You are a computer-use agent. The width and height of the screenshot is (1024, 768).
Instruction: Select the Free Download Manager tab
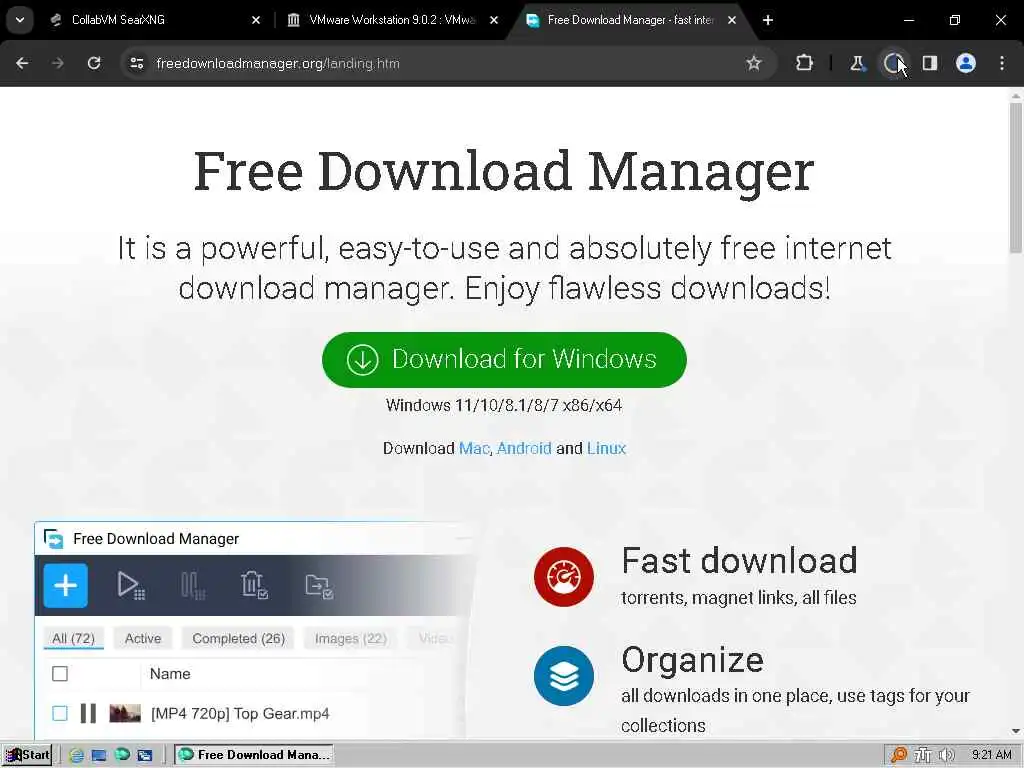[x=630, y=20]
